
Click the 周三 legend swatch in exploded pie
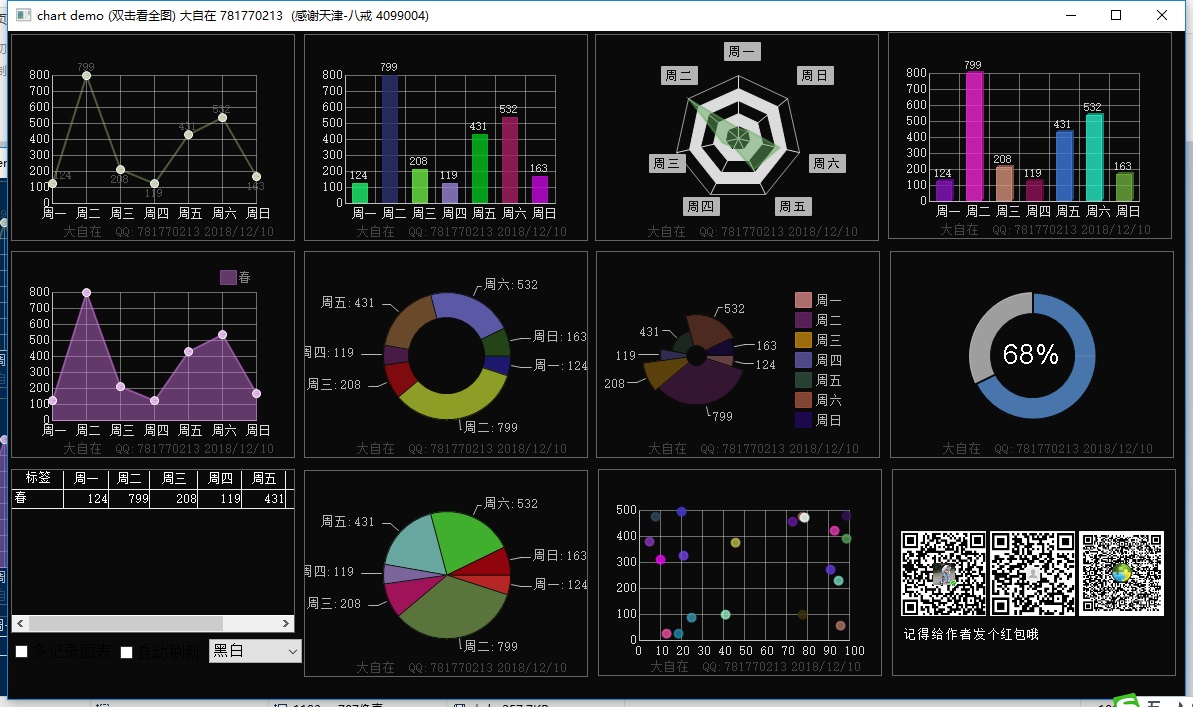(803, 339)
